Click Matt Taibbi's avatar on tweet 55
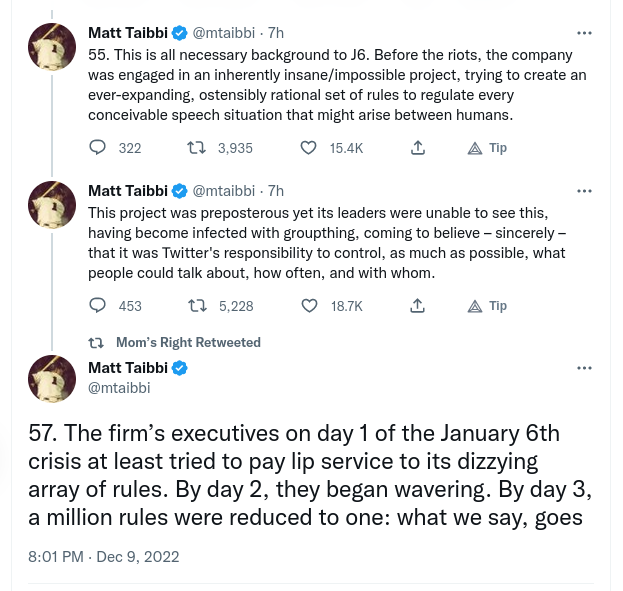 [x=52, y=47]
